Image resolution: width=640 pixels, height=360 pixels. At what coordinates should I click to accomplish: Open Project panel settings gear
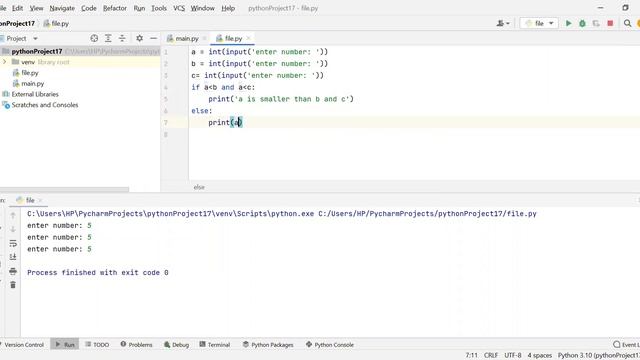point(140,38)
